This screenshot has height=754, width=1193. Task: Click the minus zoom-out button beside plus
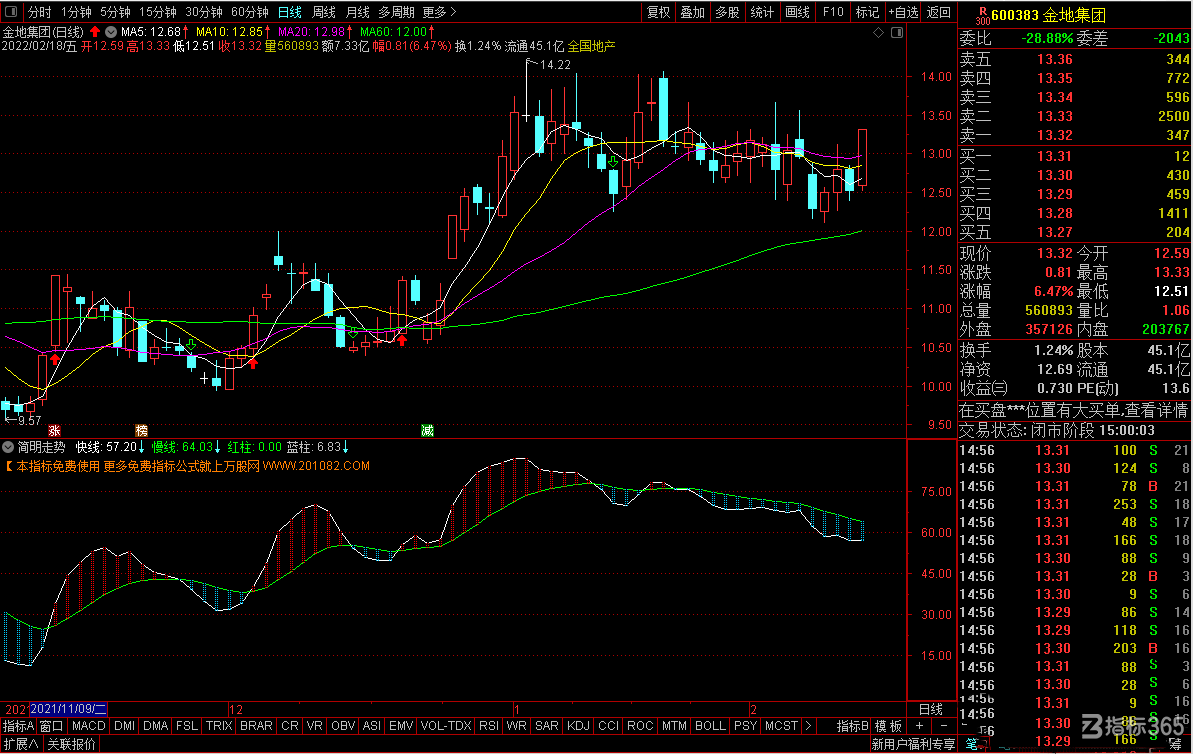tap(944, 726)
